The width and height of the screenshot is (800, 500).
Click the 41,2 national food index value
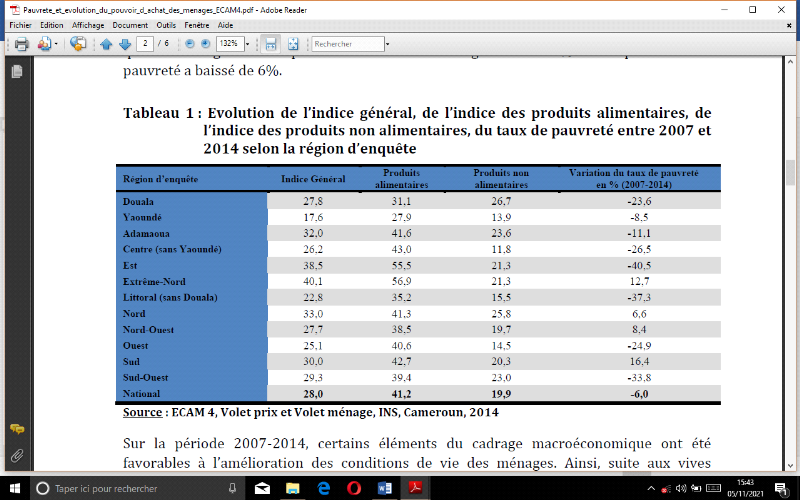pos(401,394)
